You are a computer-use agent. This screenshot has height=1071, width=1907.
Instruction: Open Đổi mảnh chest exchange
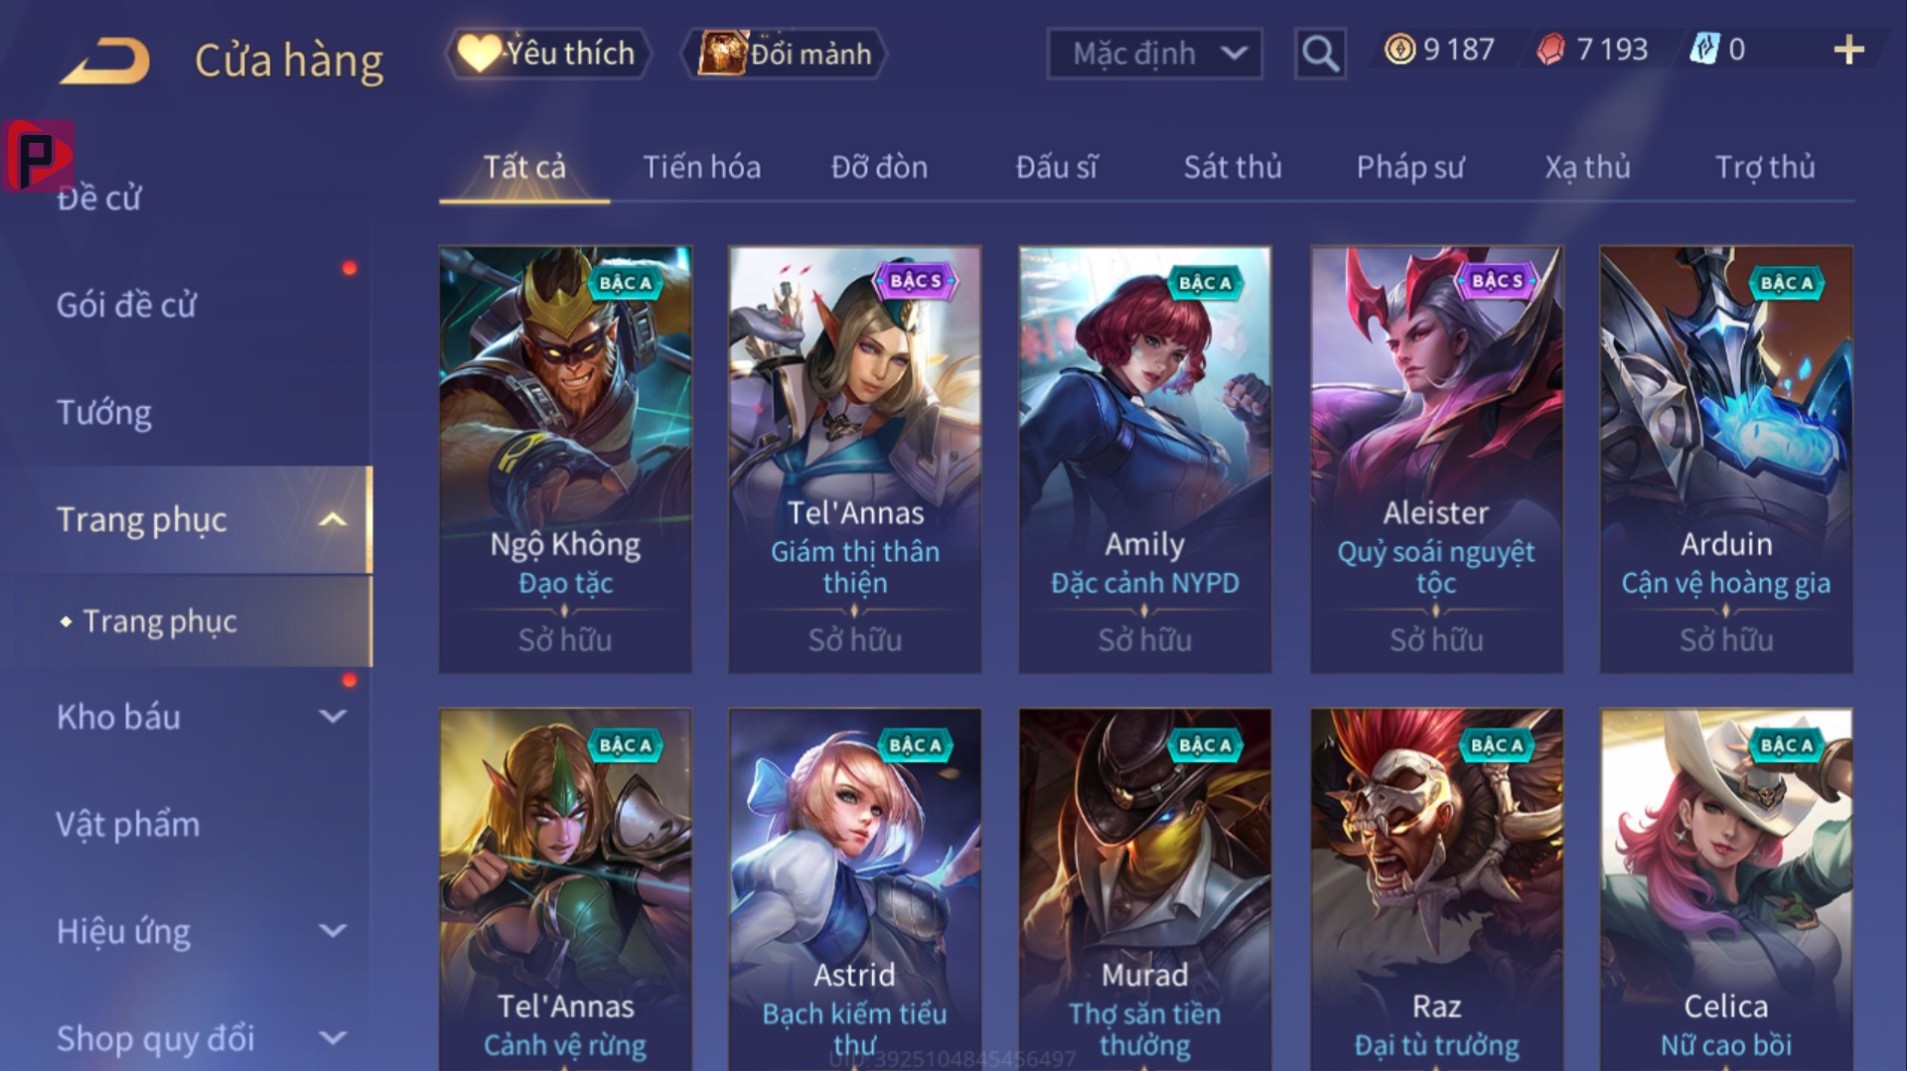coord(785,53)
